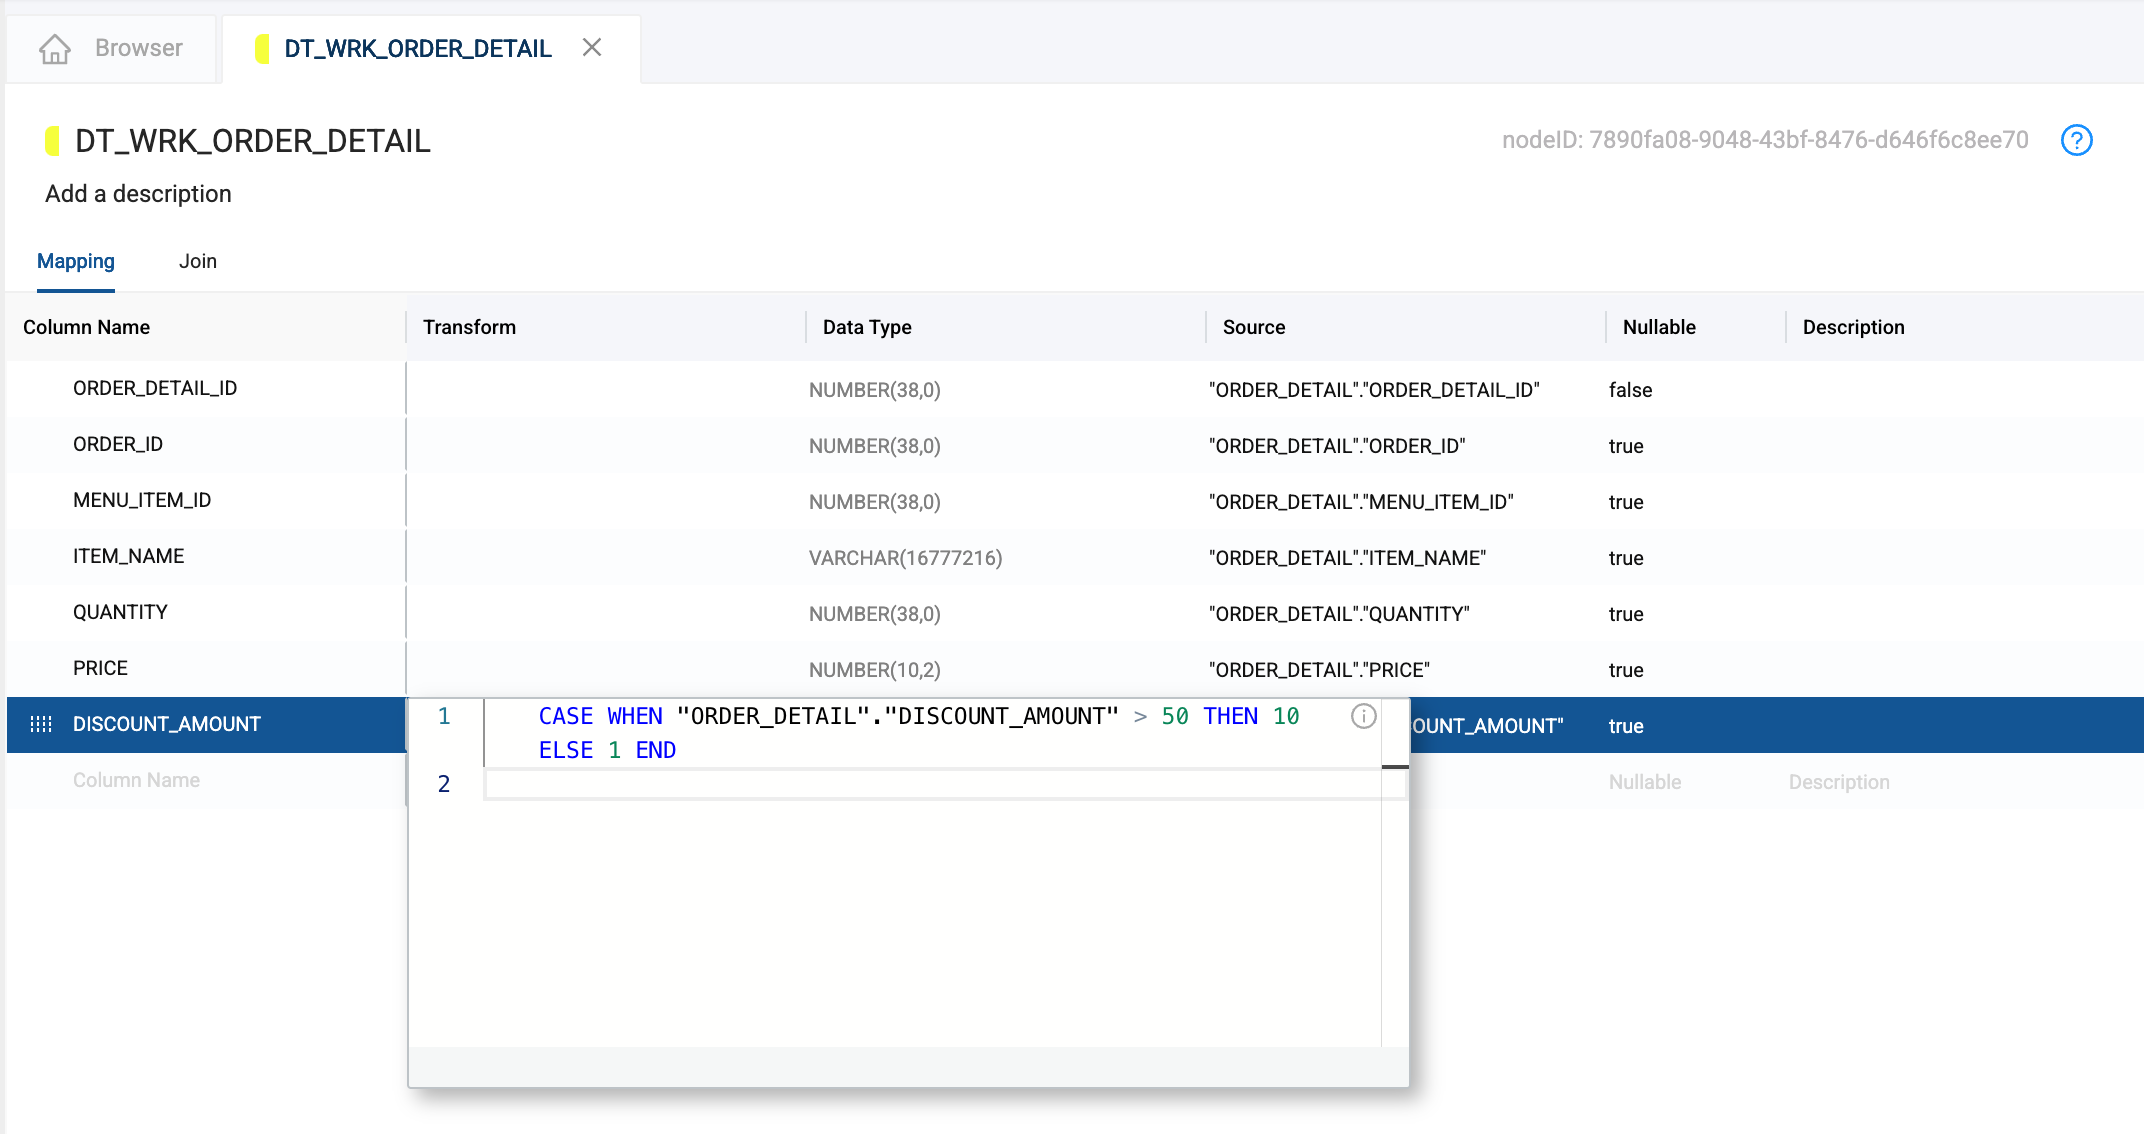Click the Transform column header
2144x1134 pixels.
[x=469, y=327]
